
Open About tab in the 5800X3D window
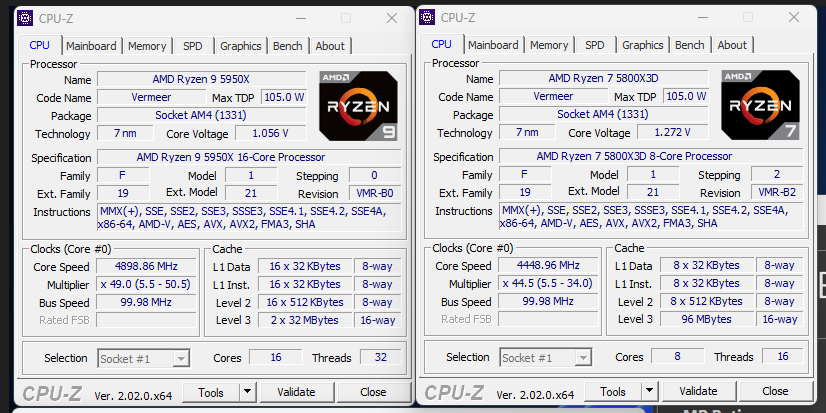point(732,45)
